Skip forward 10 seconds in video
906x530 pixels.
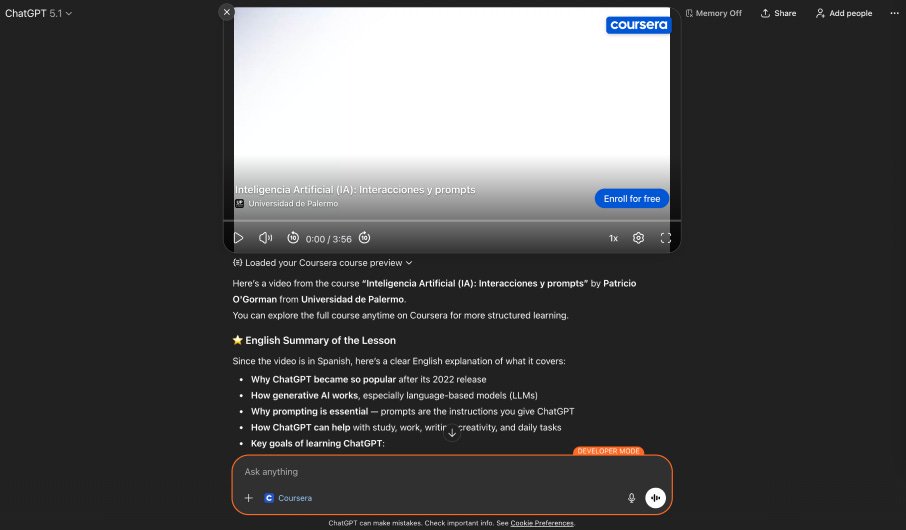point(365,238)
